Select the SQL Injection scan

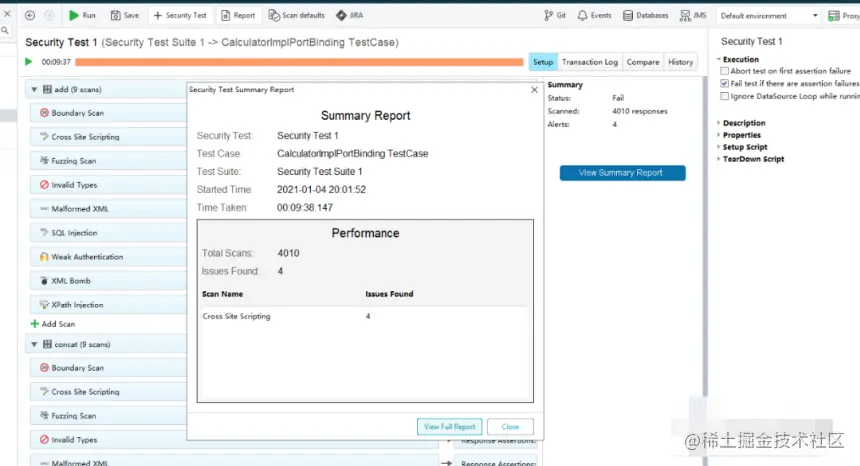109,232
